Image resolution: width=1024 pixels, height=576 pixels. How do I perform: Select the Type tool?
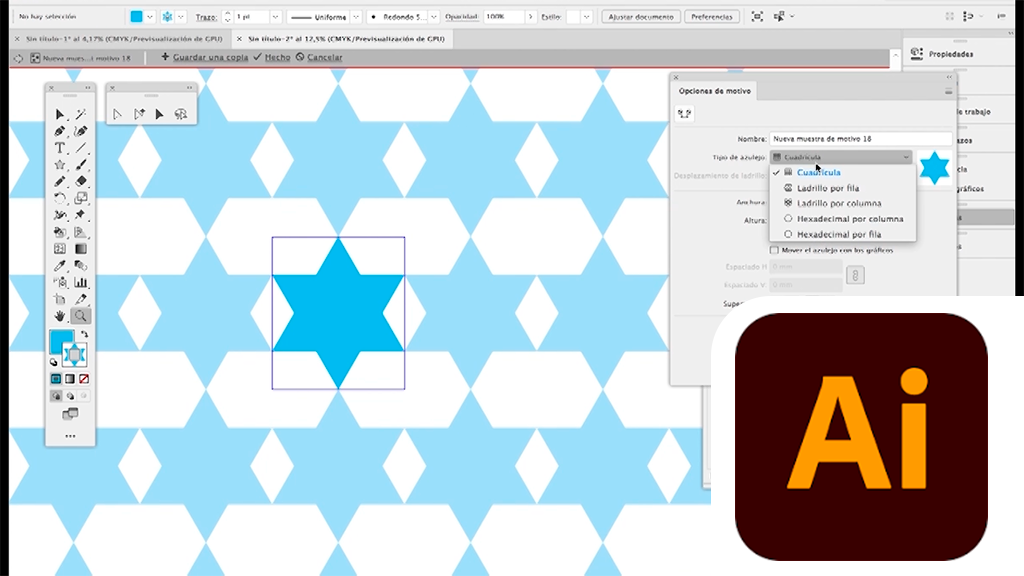pos(60,148)
